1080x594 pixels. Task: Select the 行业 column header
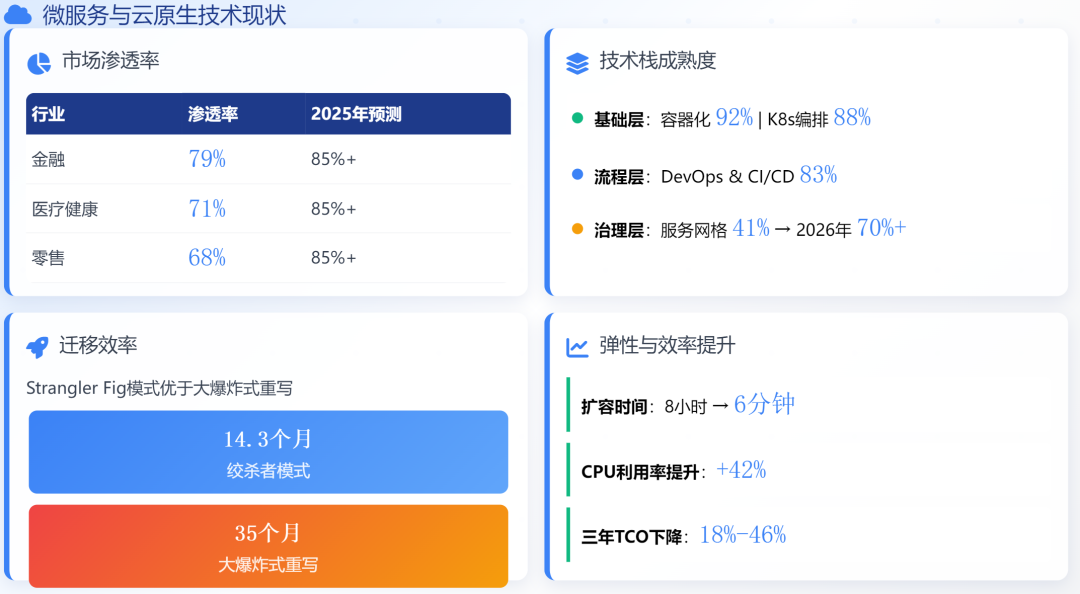[x=48, y=114]
